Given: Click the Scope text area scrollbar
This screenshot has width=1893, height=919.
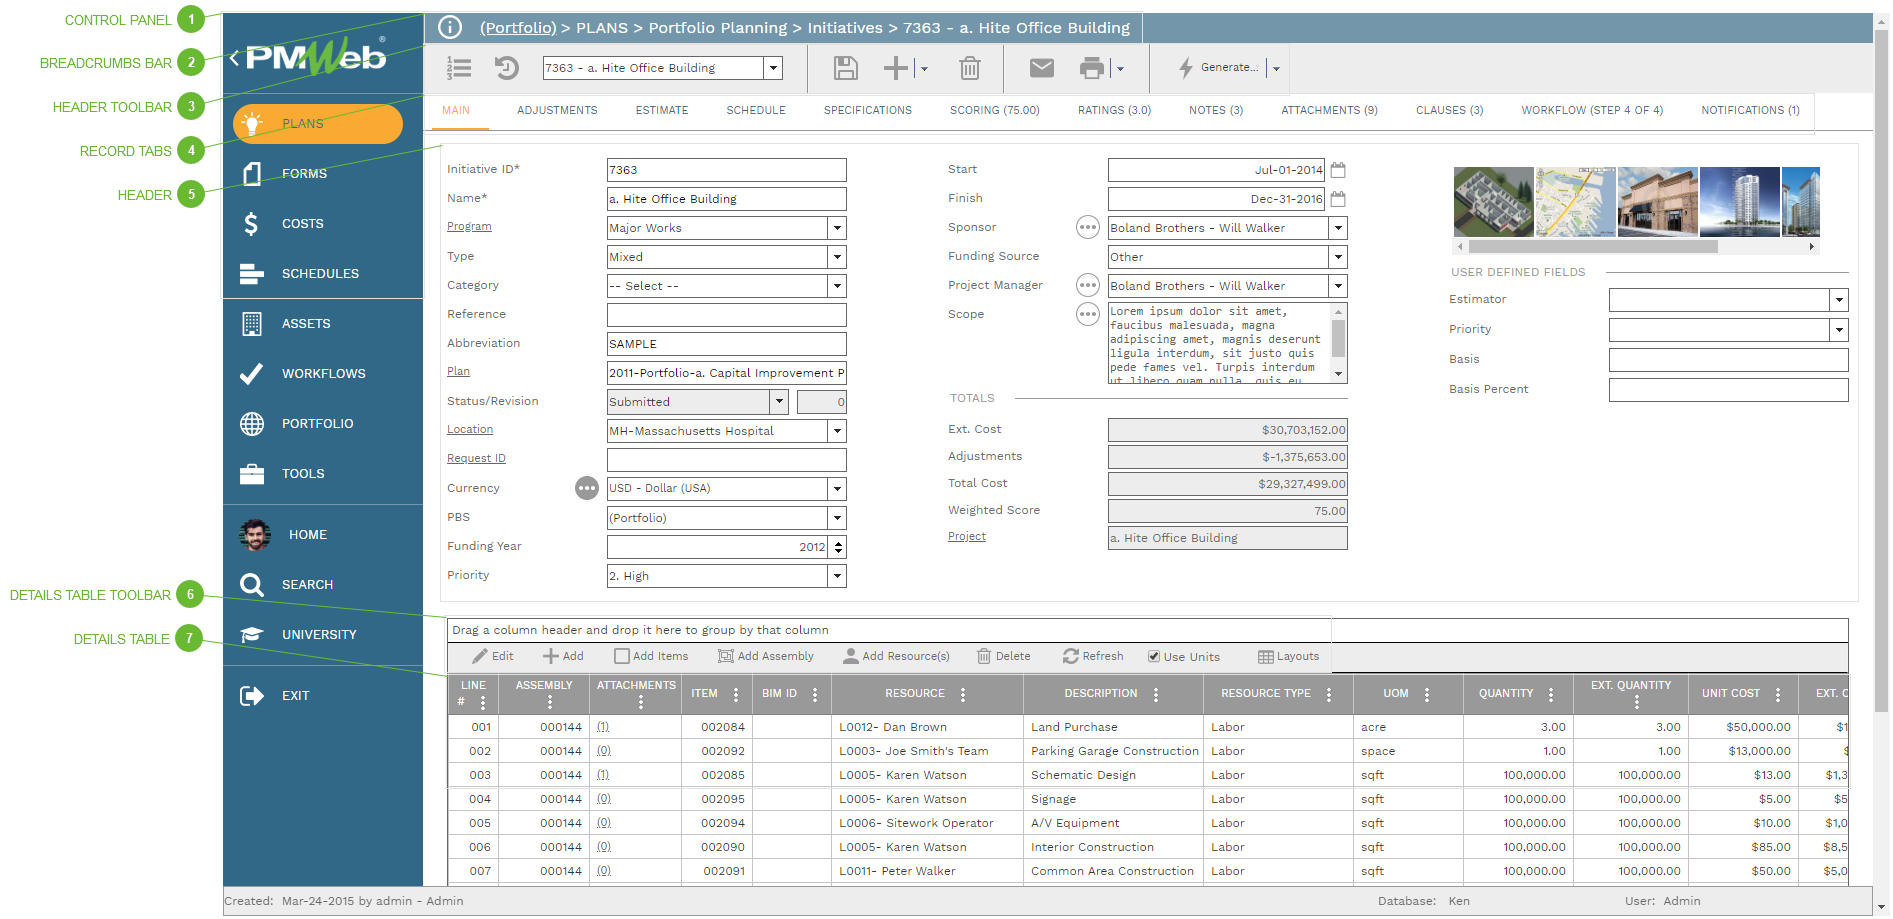Looking at the screenshot, I should (1338, 339).
